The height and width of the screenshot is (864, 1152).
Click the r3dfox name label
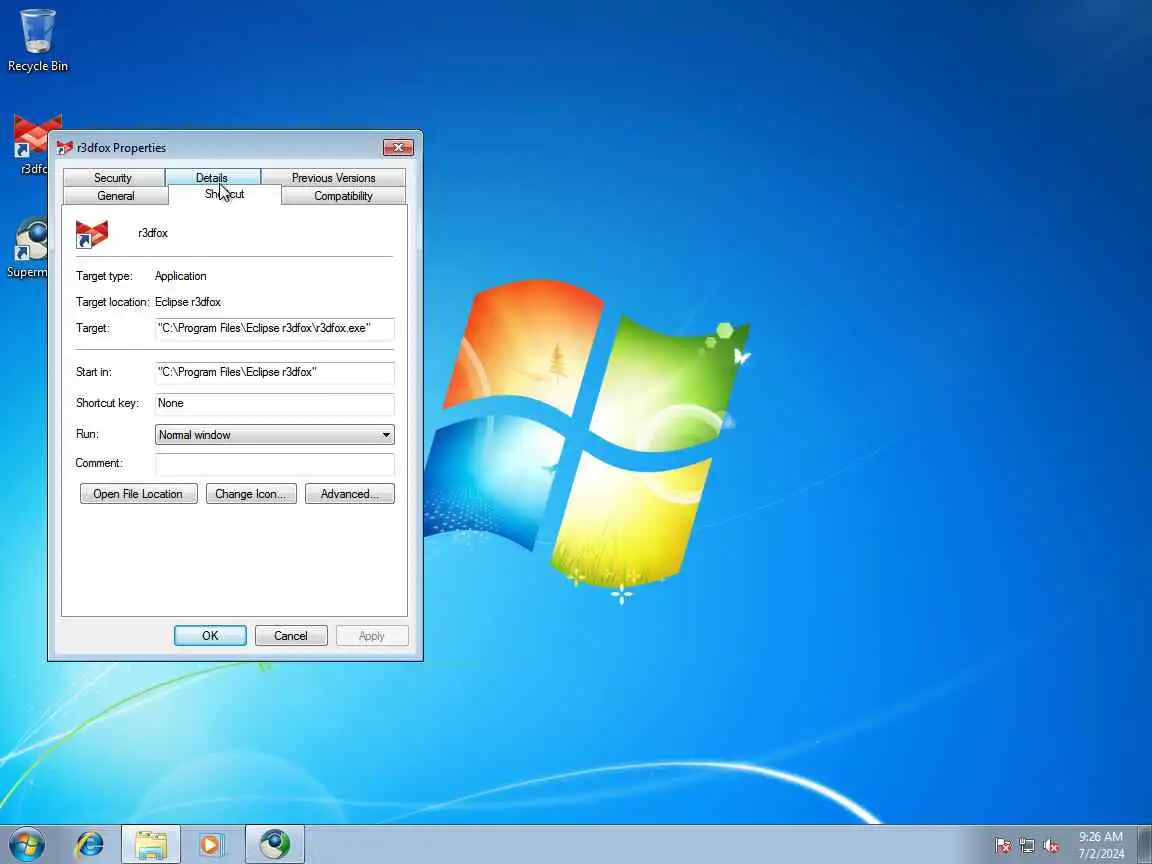click(153, 233)
